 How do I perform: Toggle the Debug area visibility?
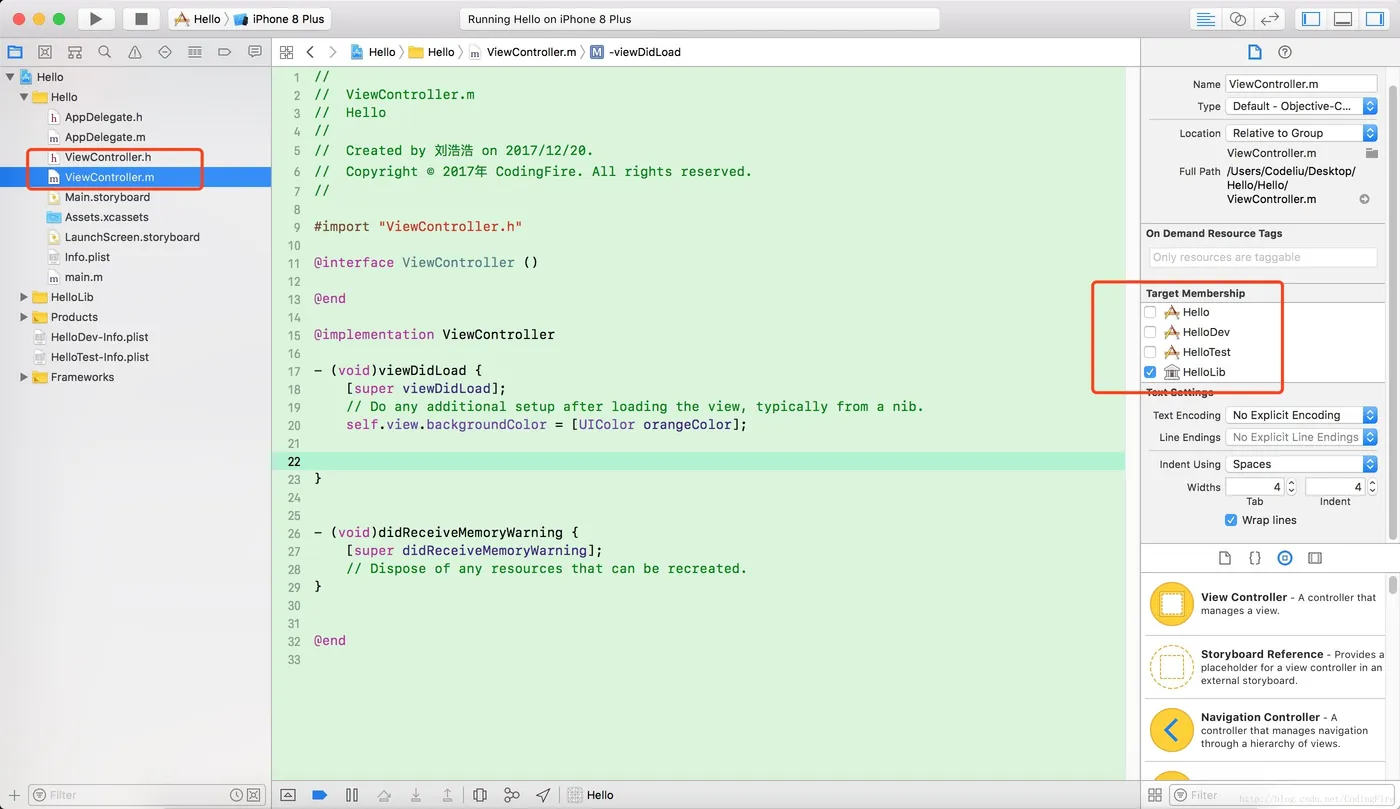(1343, 19)
